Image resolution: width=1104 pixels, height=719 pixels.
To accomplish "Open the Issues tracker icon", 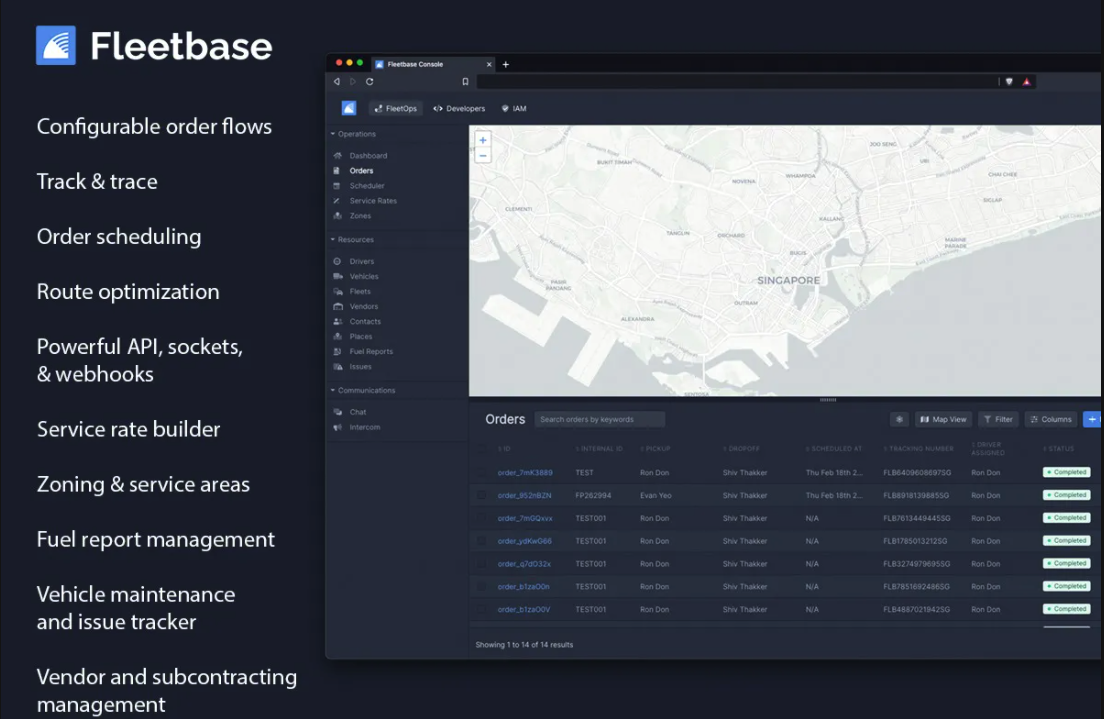I will (x=337, y=366).
